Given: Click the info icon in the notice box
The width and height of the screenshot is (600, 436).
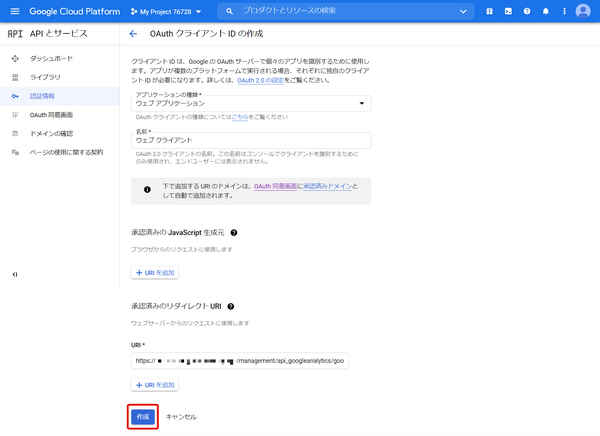Looking at the screenshot, I should 147,189.
